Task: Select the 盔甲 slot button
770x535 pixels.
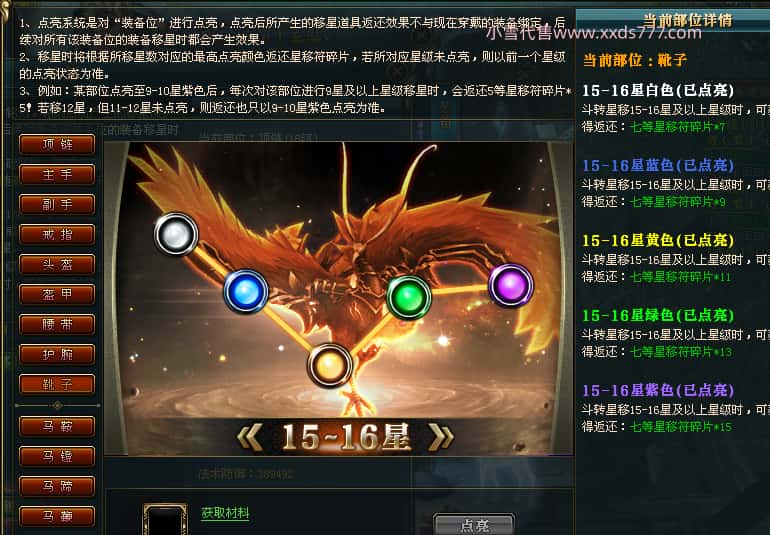Action: point(57,294)
